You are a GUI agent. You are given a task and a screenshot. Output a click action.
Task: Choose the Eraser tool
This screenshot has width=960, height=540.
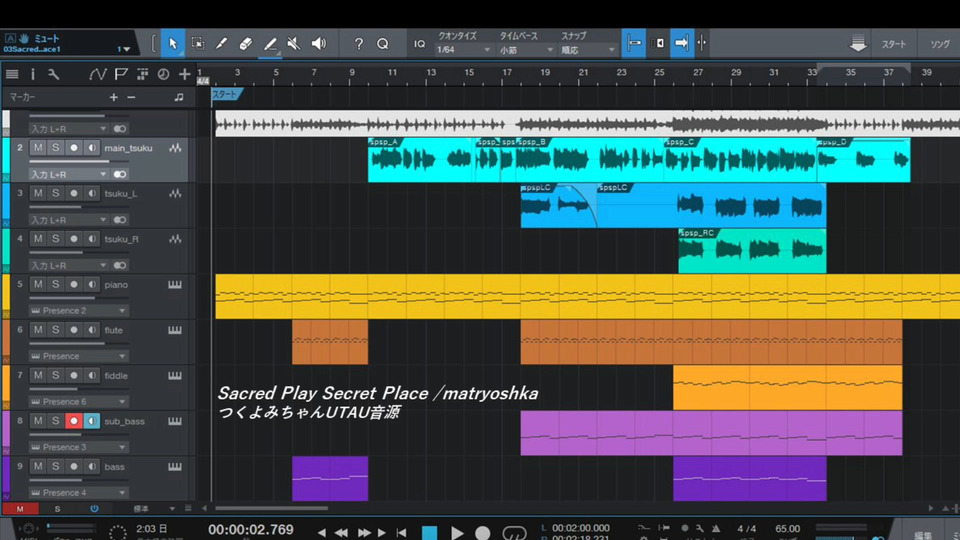point(246,43)
